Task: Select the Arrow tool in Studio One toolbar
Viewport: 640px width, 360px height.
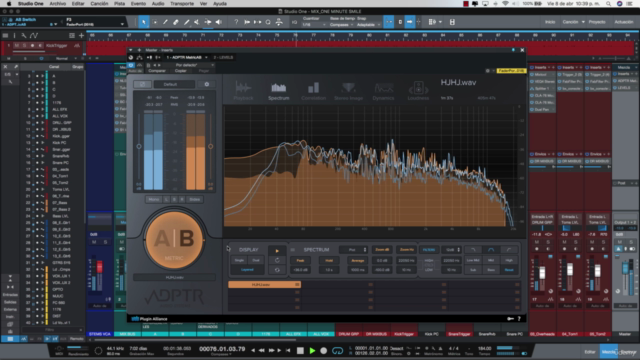Action: pyautogui.click(x=144, y=22)
